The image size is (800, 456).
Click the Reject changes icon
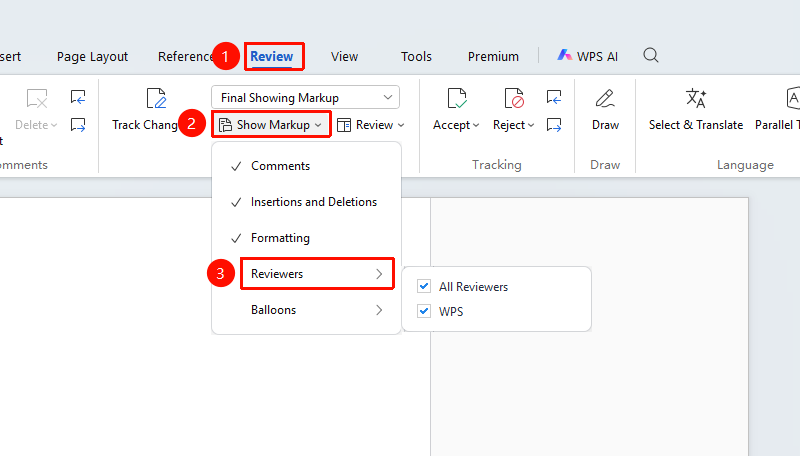point(514,98)
